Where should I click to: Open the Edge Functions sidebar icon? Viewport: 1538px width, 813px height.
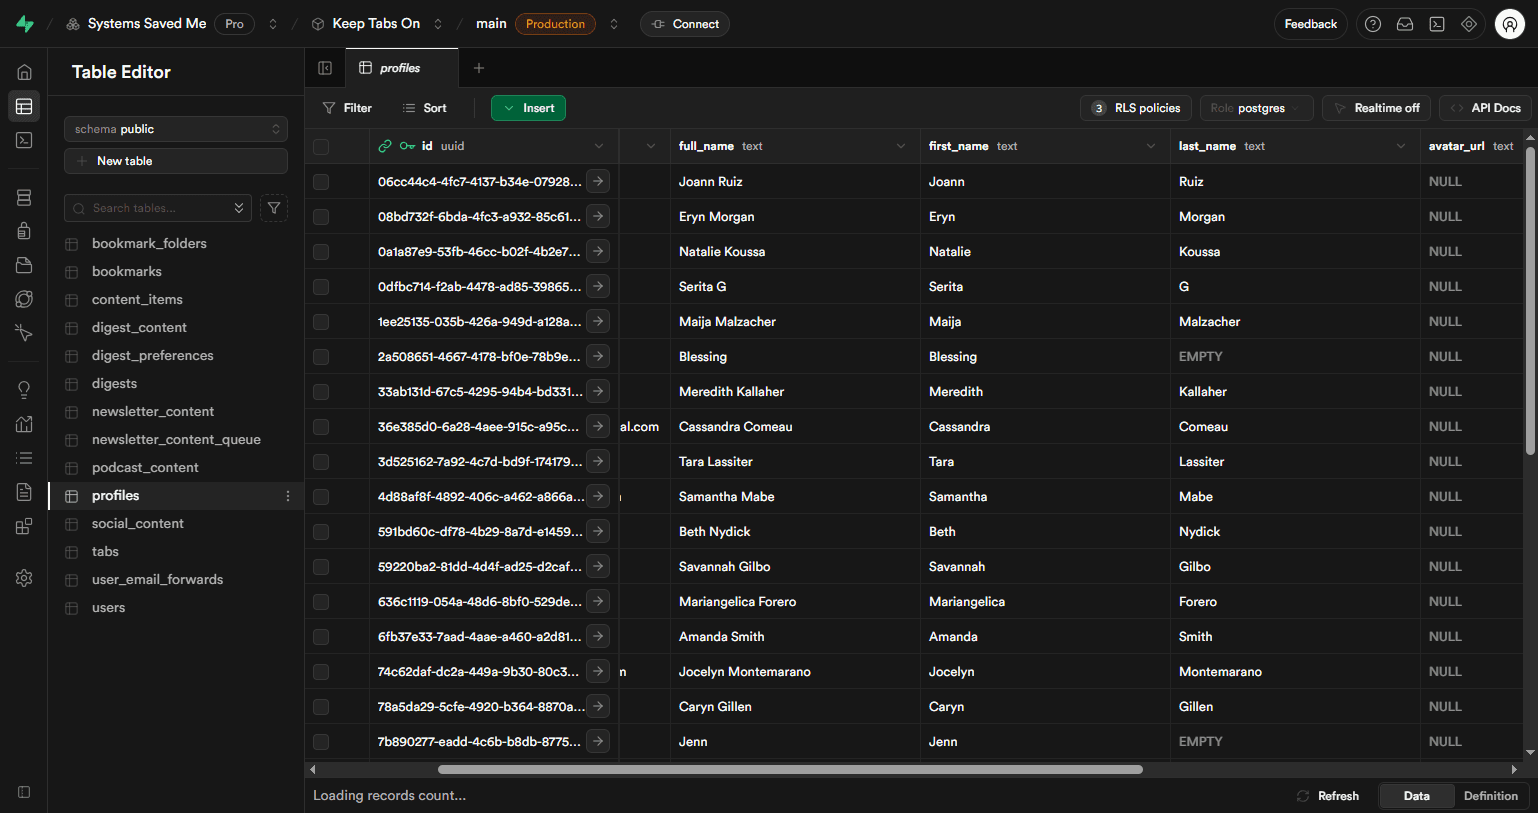[24, 299]
